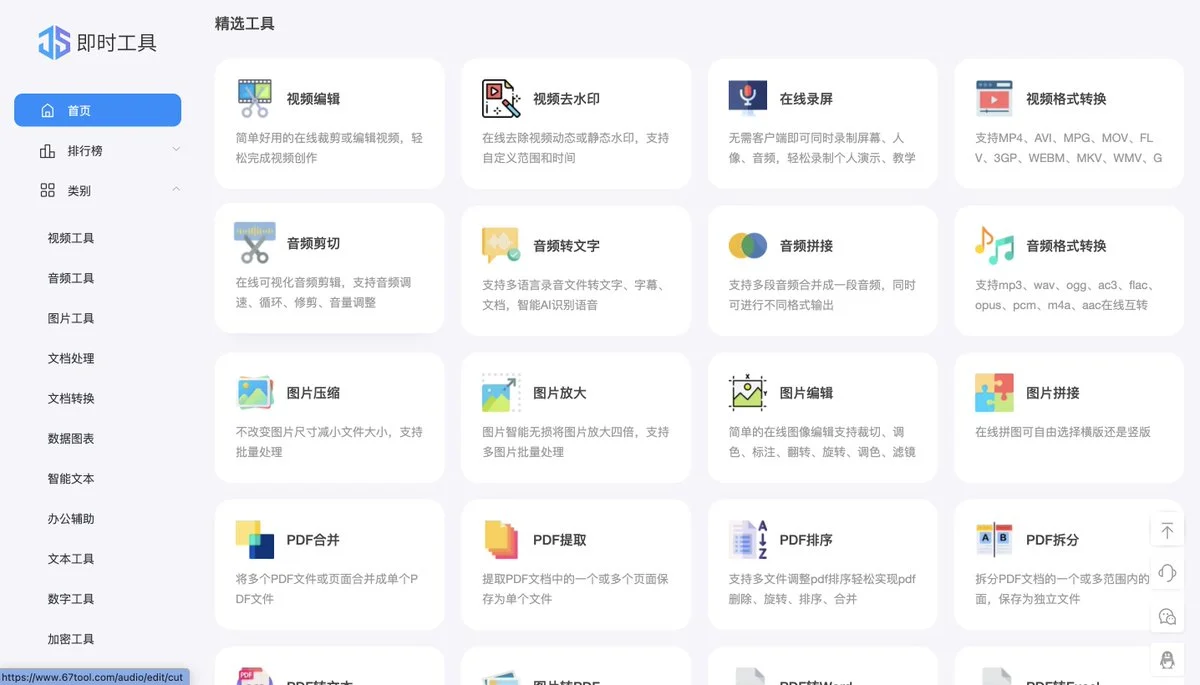The image size is (1200, 685).
Task: Collapse the 类别 category section
Action: (96, 190)
